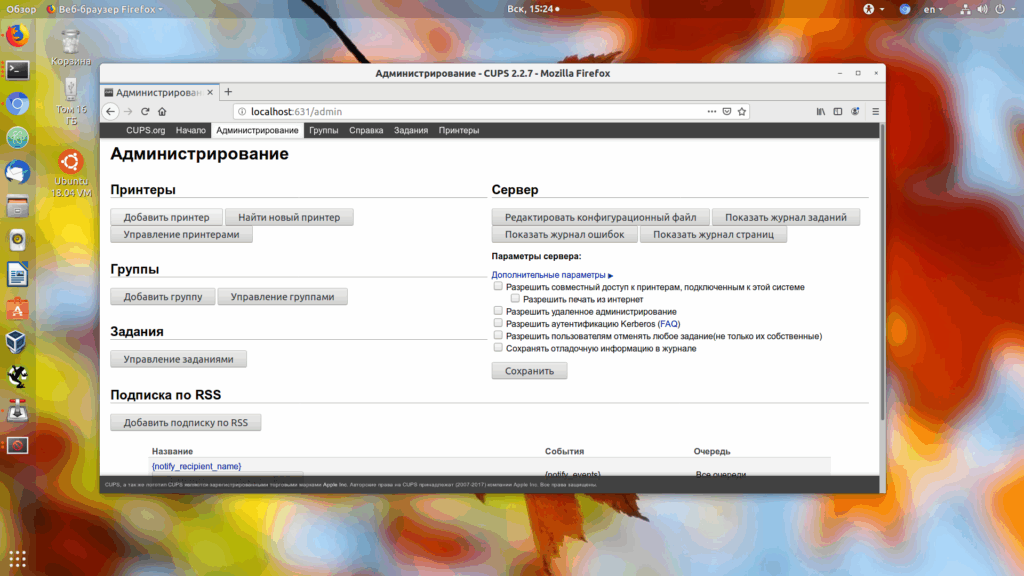
Task: Open the volume indicator
Action: click(x=982, y=9)
